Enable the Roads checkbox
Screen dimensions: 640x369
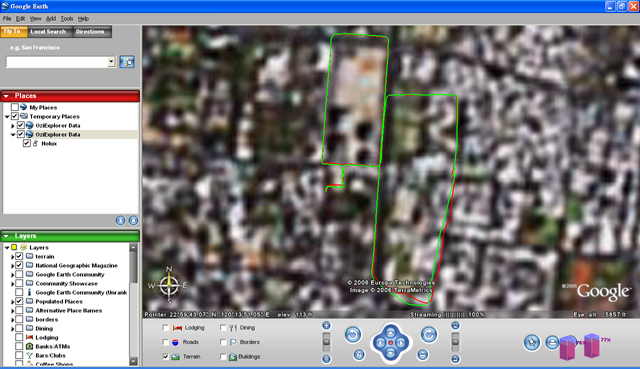point(165,342)
